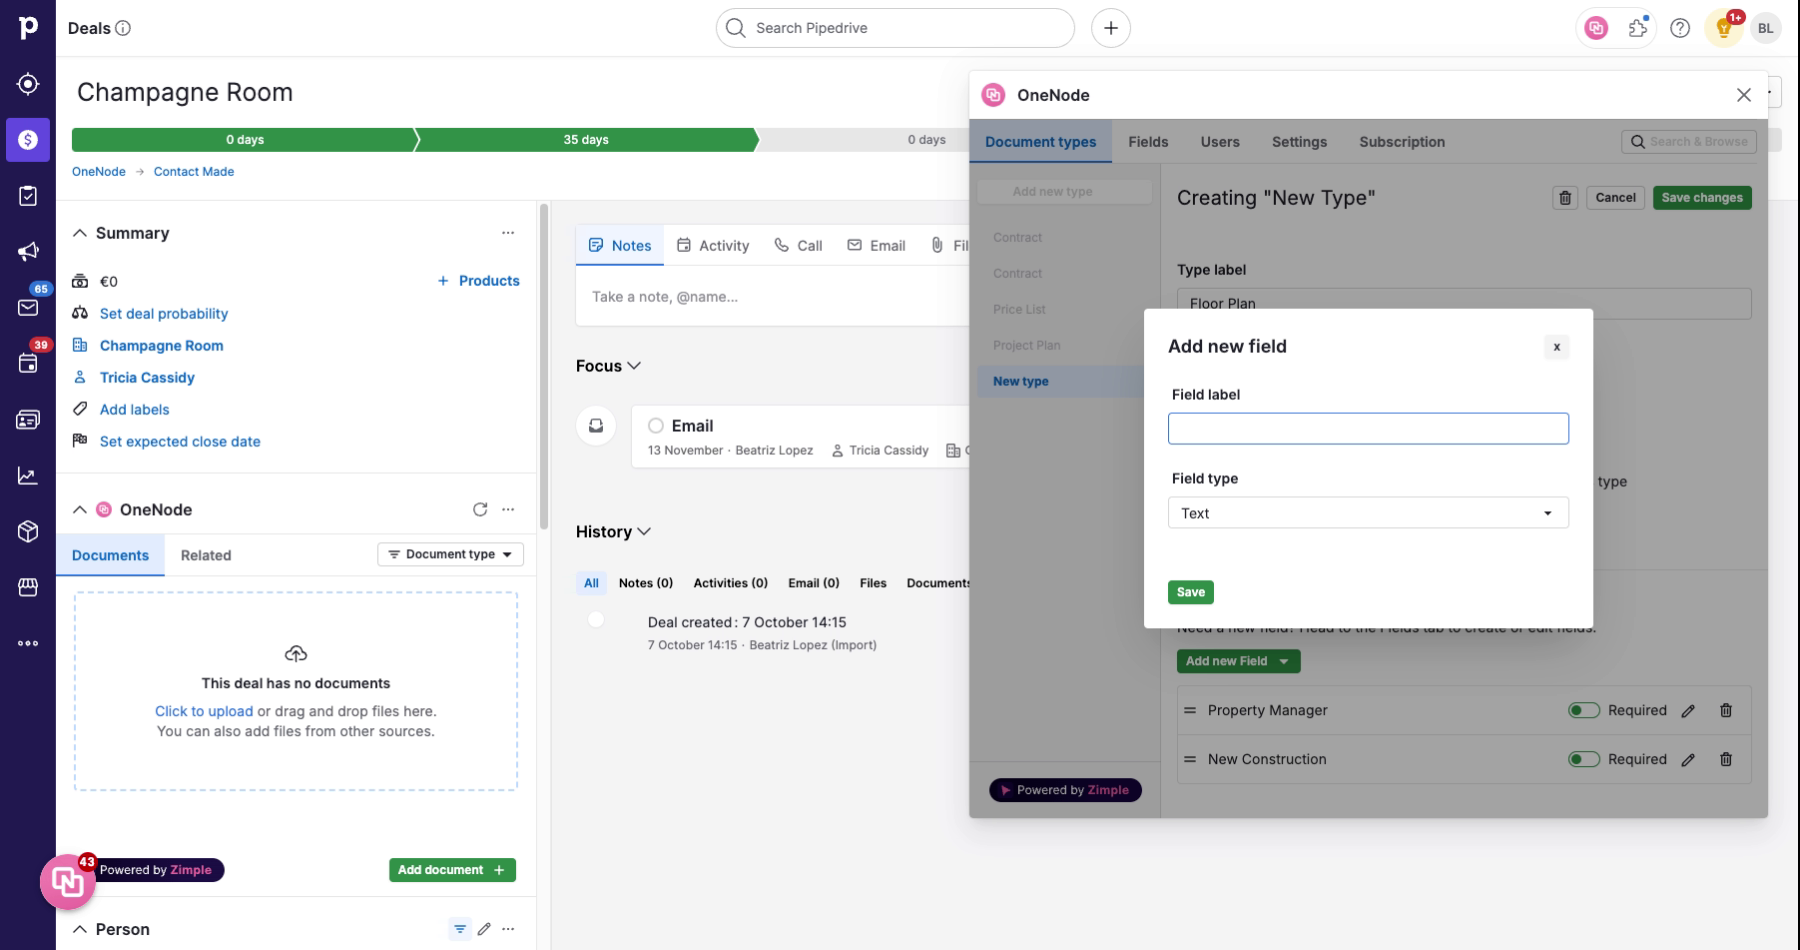Refresh the OneNode panel
Viewport: 1800px width, 950px height.
pyautogui.click(x=480, y=509)
